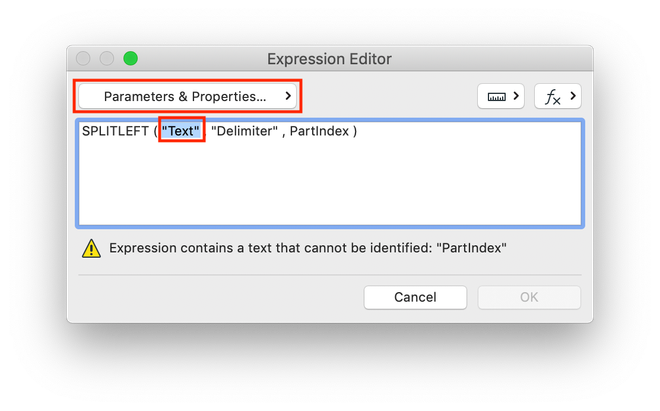The height and width of the screenshot is (411, 660).
Task: Click the gray minimize window button
Action: (107, 59)
